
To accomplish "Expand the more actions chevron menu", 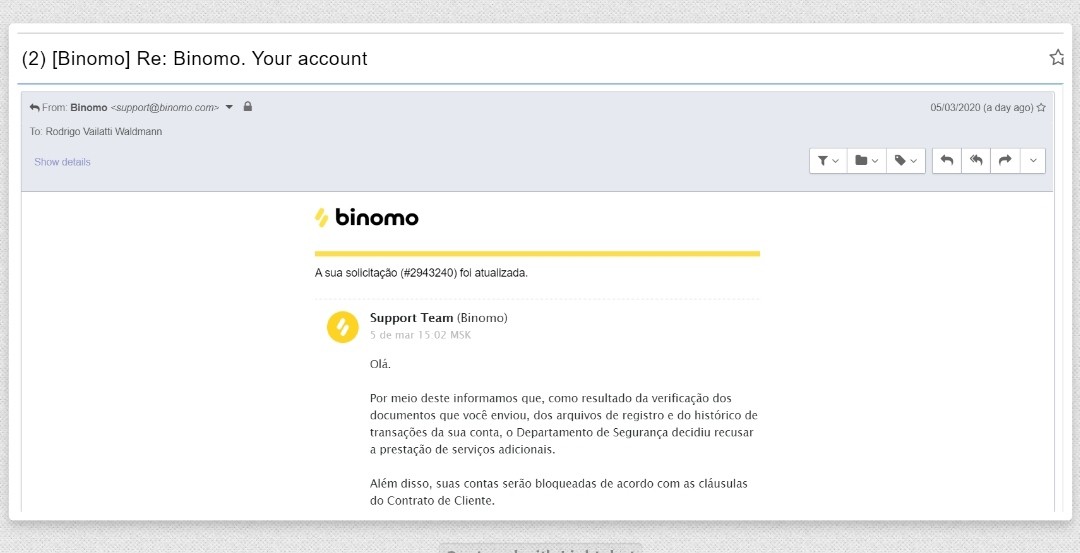I will click(x=1032, y=160).
